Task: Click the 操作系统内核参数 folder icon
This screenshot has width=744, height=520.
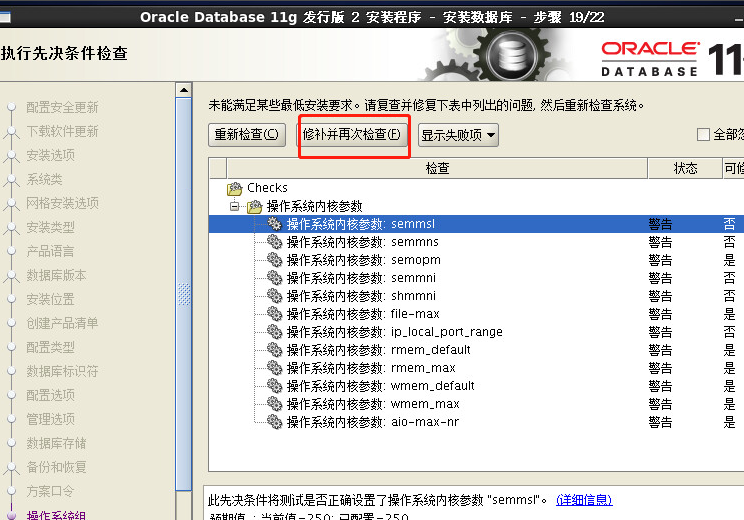Action: coord(254,206)
